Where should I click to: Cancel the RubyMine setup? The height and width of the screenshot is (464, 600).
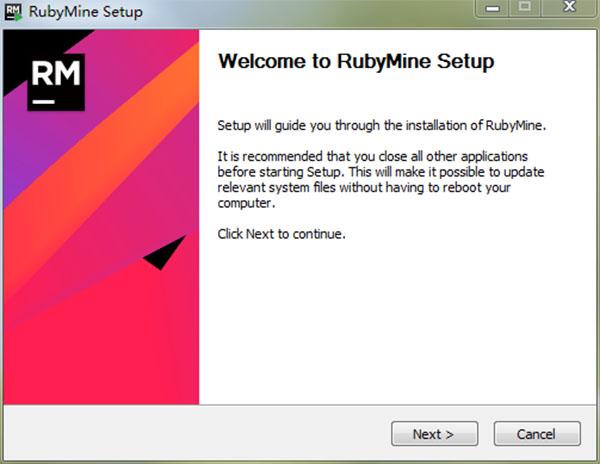(x=537, y=434)
